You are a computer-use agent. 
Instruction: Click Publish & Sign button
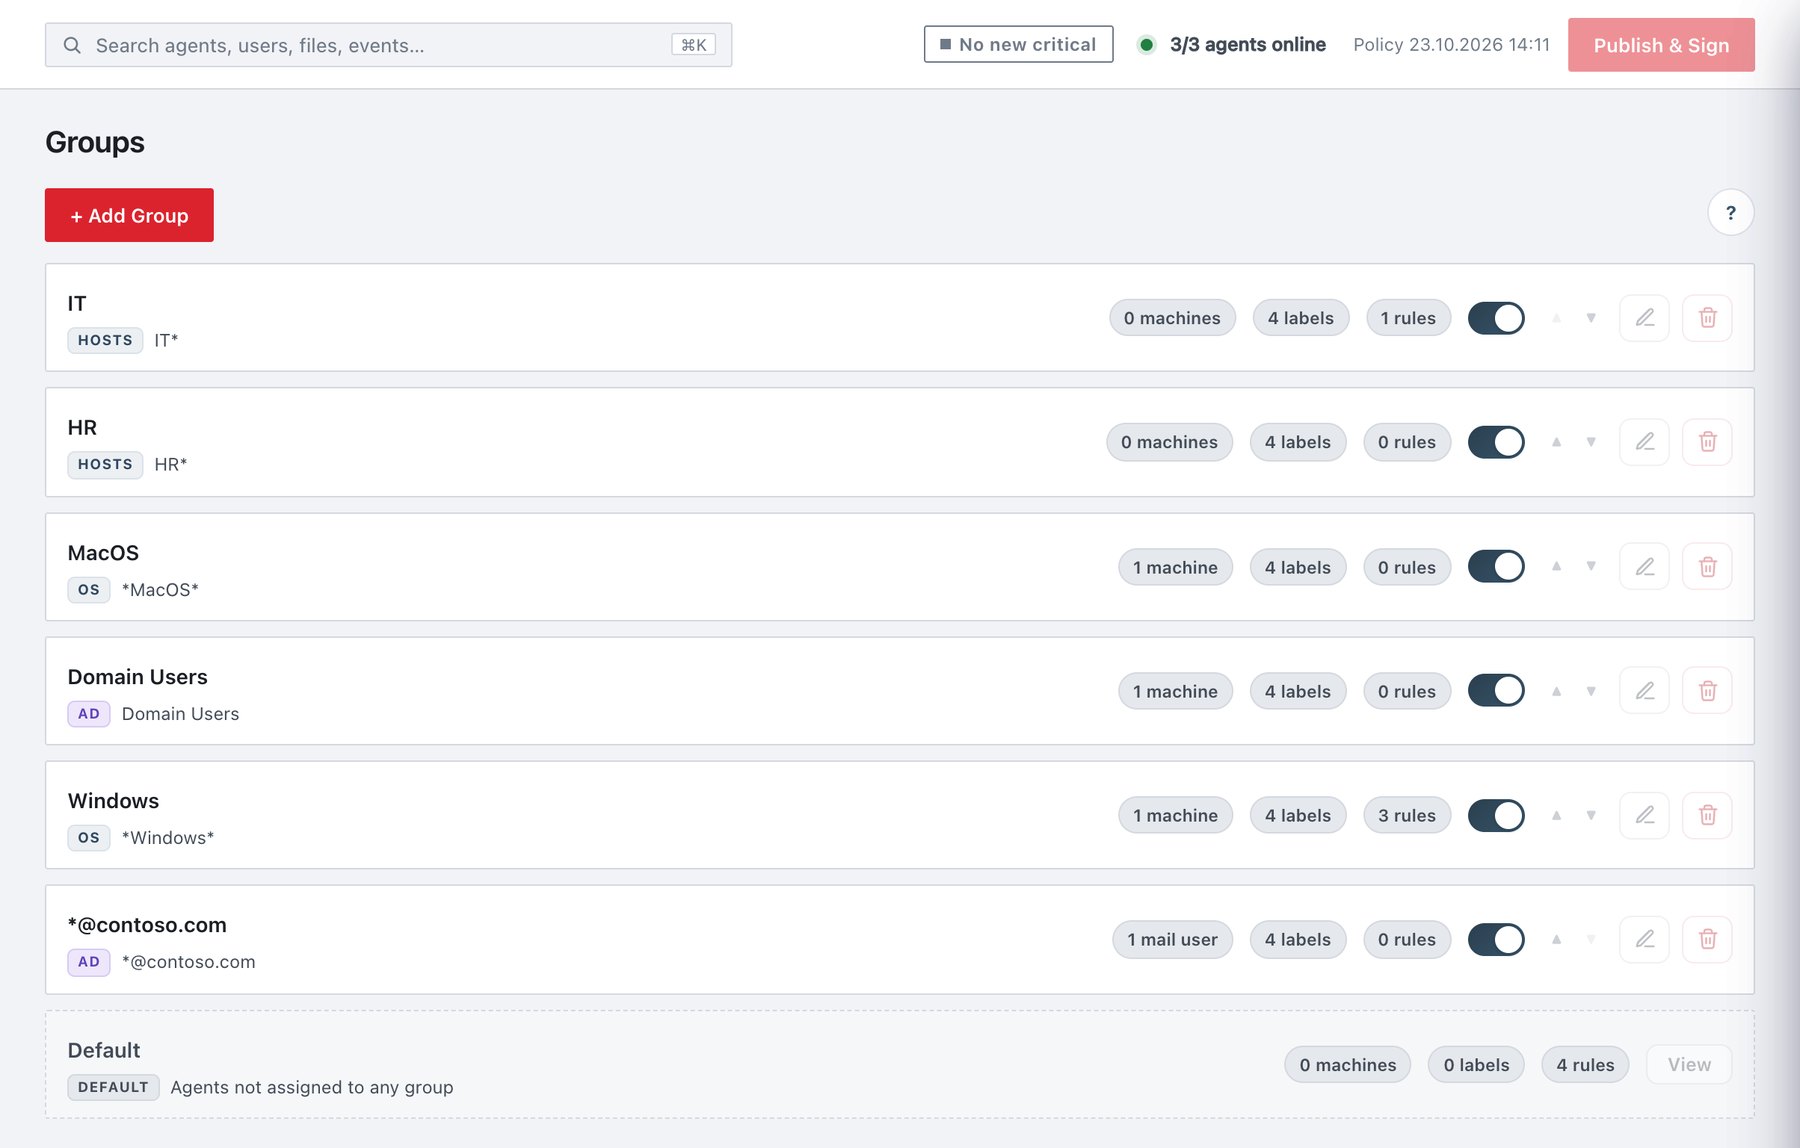[x=1661, y=45]
